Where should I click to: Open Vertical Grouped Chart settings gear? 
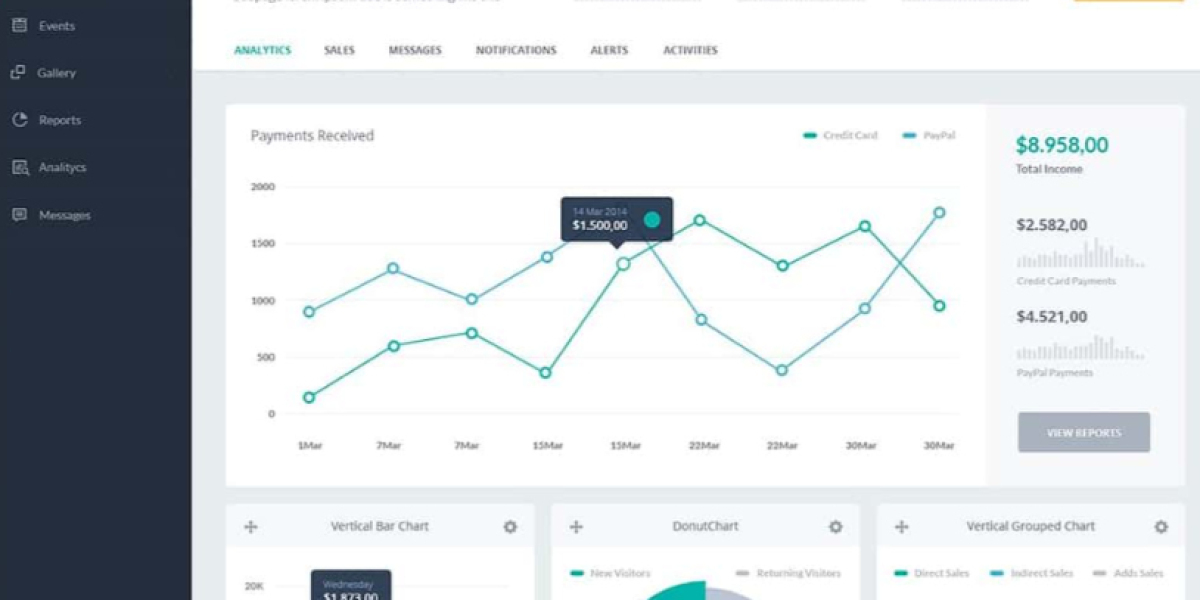1160,525
